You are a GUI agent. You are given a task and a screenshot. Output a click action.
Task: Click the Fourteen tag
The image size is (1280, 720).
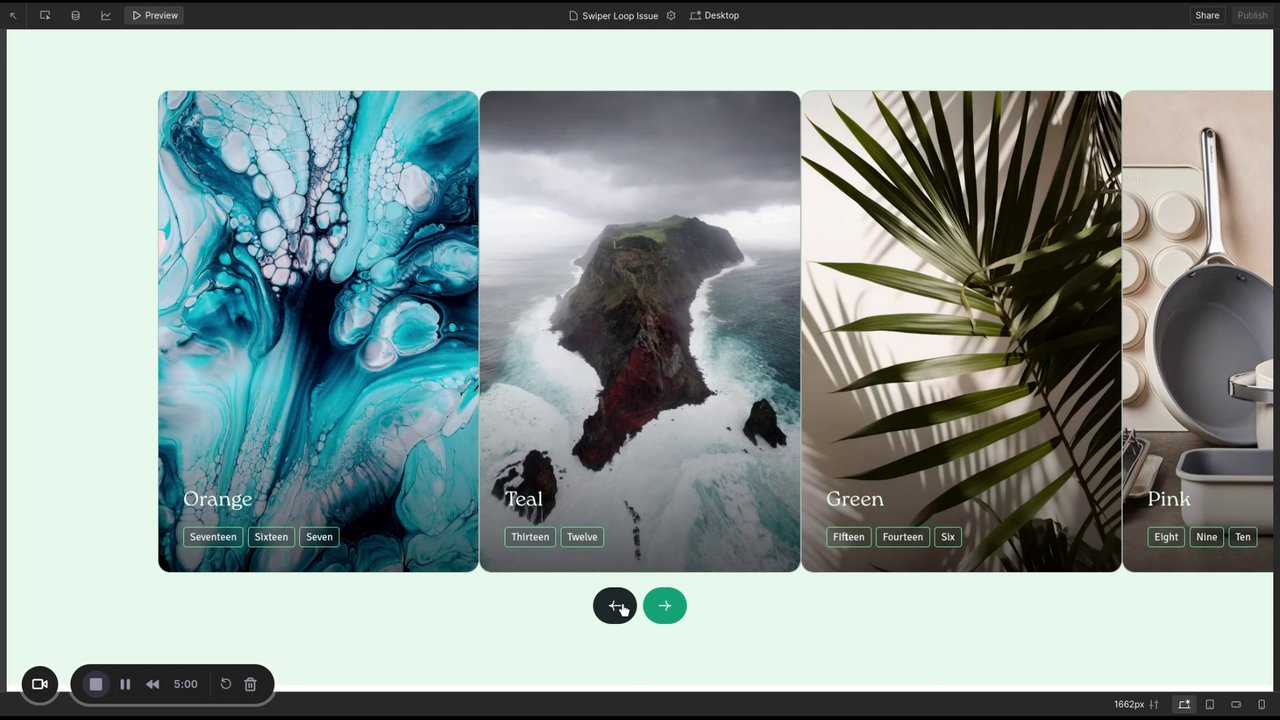tap(903, 537)
